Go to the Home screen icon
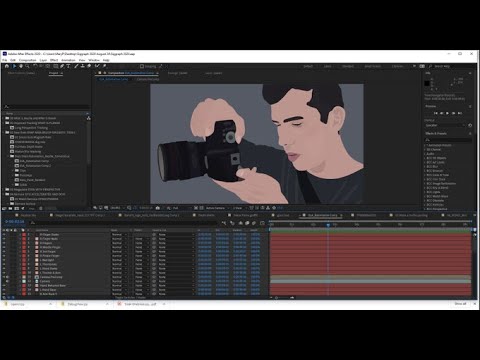The height and width of the screenshot is (360, 480). click(7, 66)
